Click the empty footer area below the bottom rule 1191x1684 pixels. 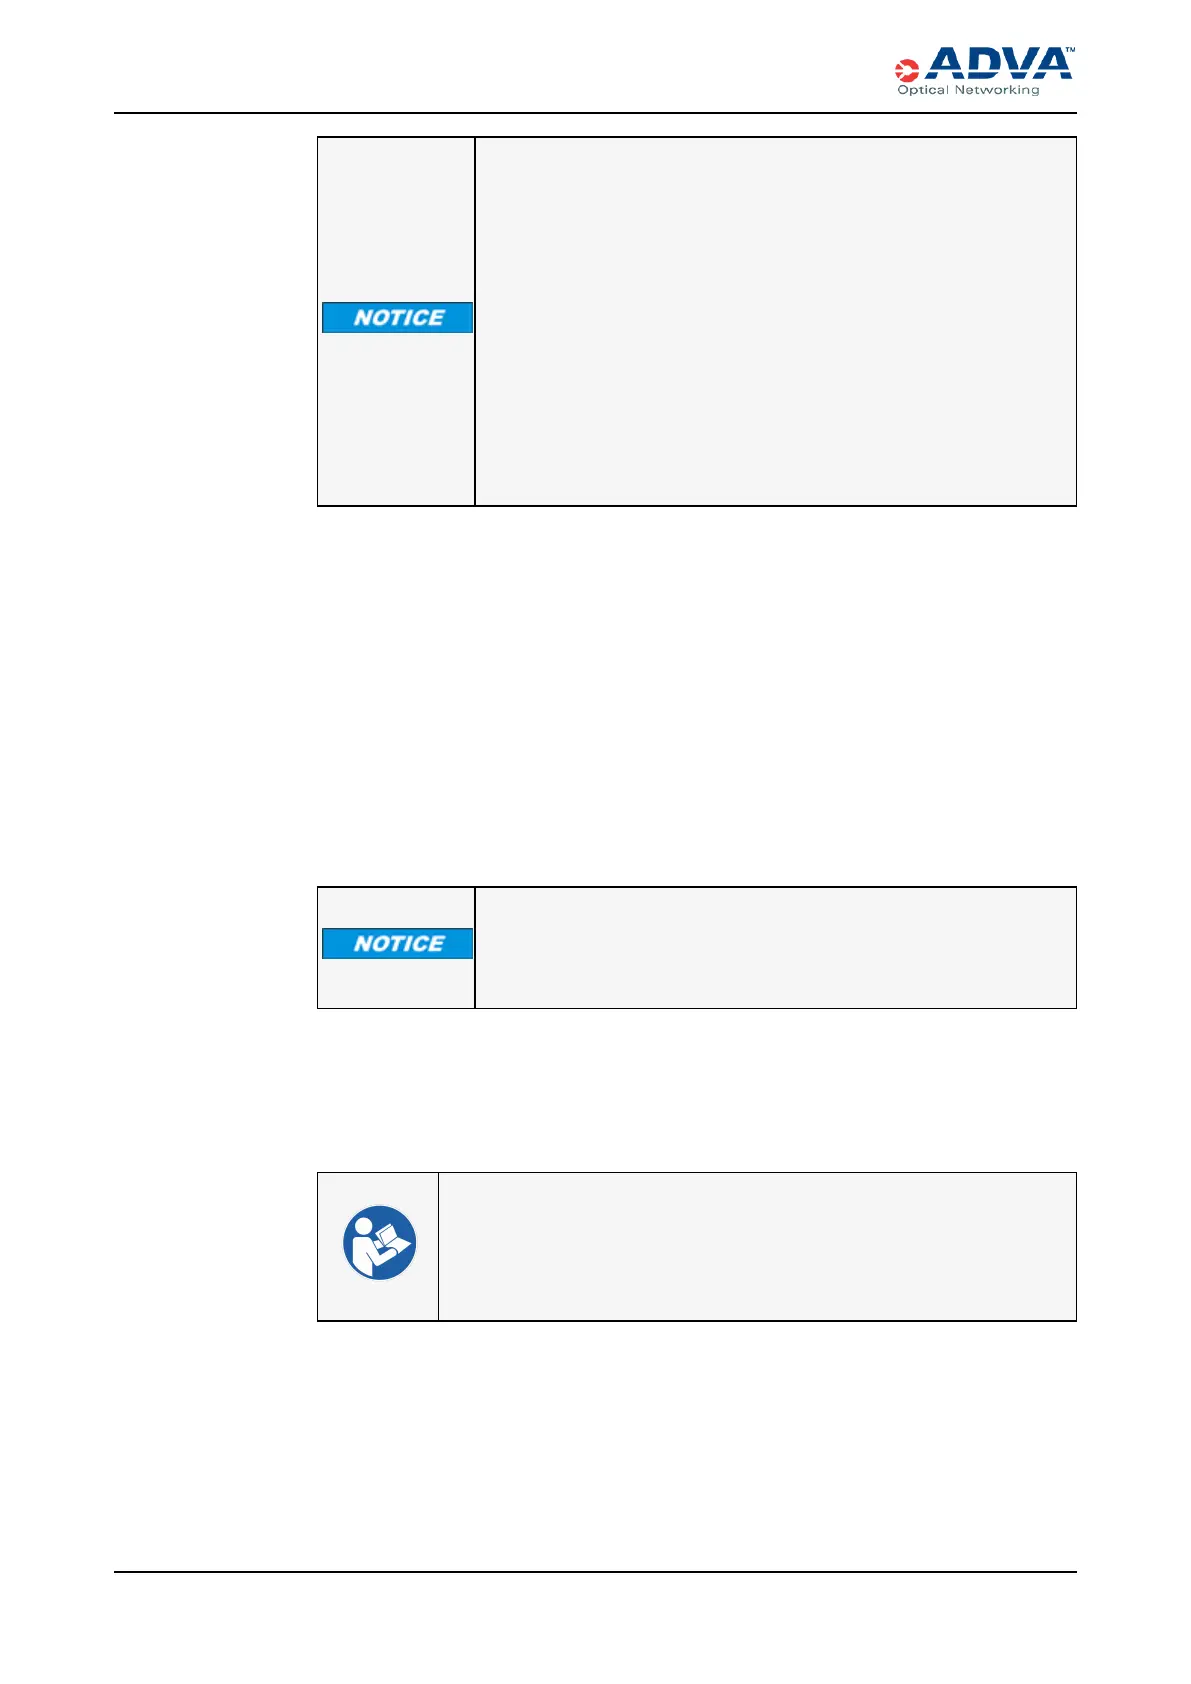pyautogui.click(x=595, y=1625)
